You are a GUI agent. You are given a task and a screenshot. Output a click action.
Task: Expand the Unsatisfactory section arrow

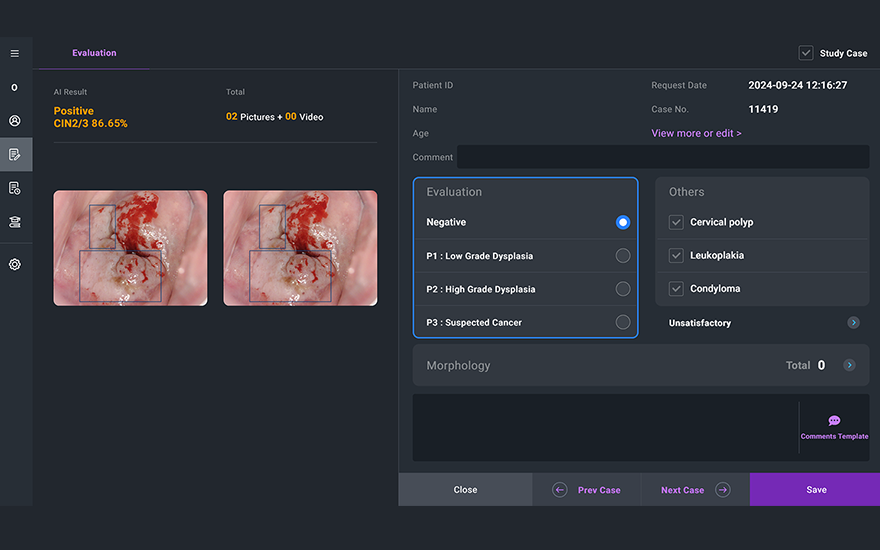[x=853, y=323]
